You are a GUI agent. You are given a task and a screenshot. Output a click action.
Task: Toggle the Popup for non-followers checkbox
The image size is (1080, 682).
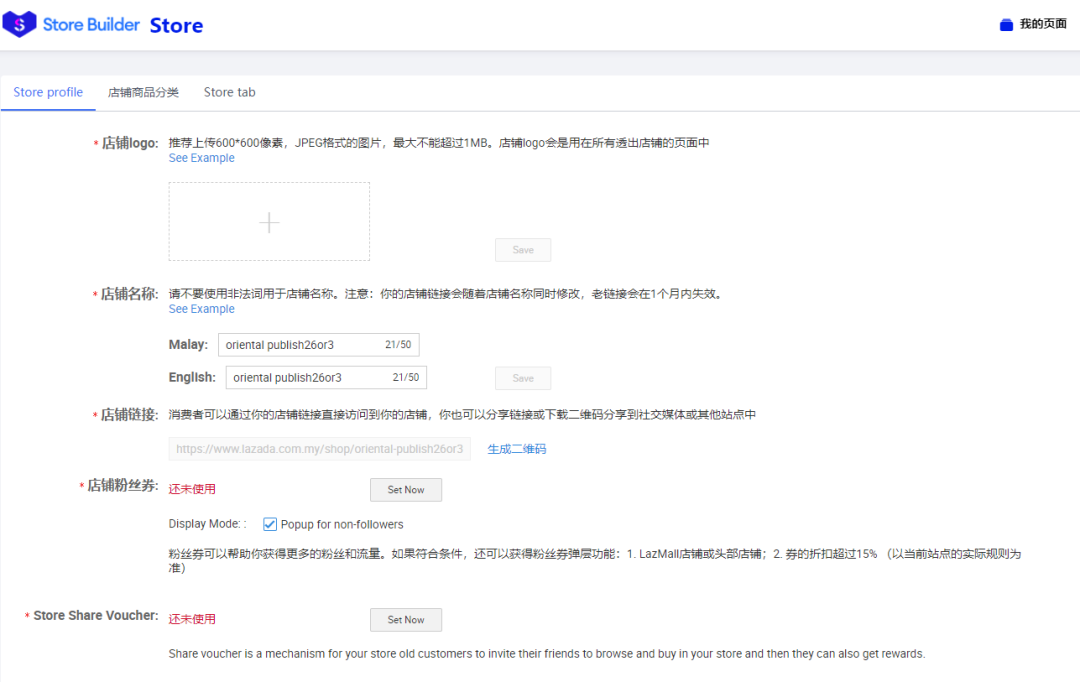[x=269, y=523]
